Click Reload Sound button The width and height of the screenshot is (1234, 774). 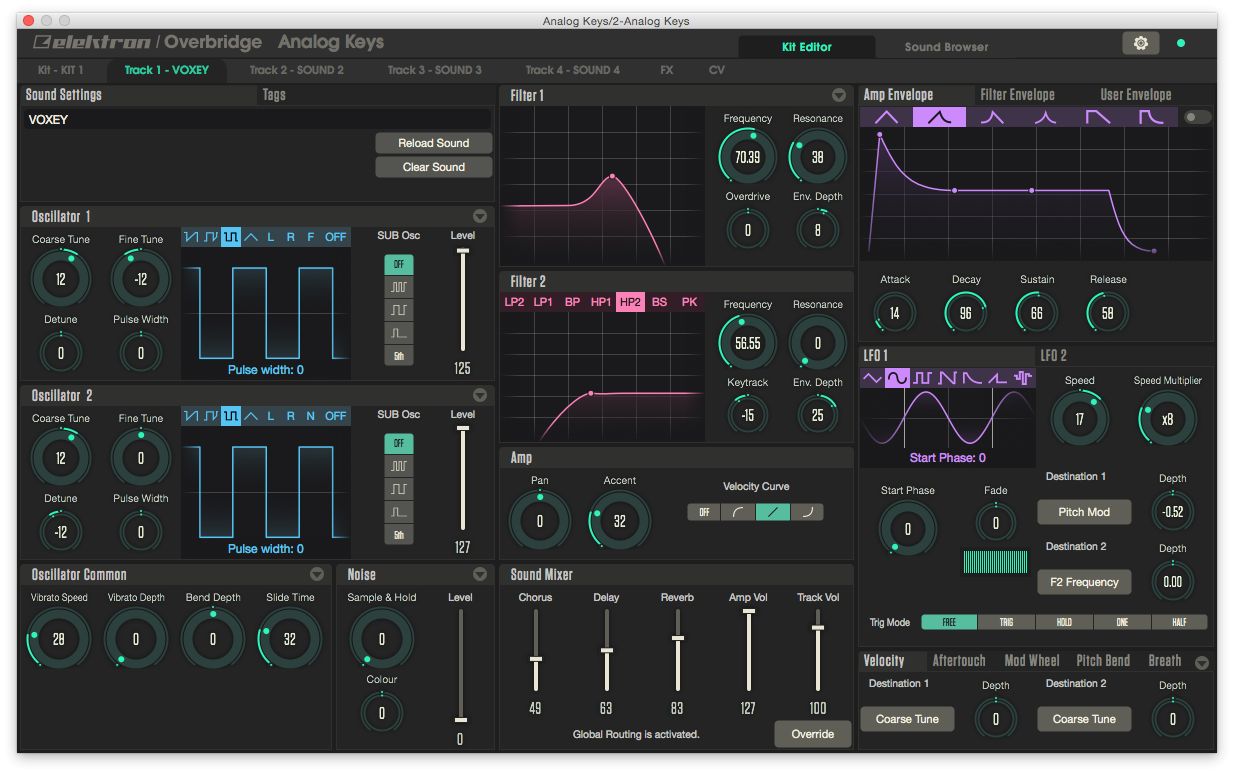click(434, 143)
